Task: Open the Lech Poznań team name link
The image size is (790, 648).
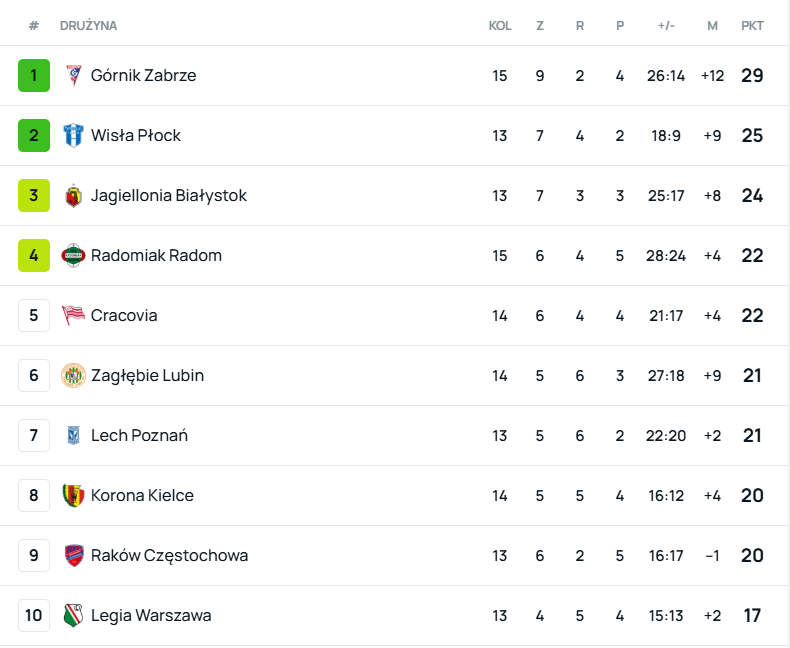Action: [x=139, y=435]
